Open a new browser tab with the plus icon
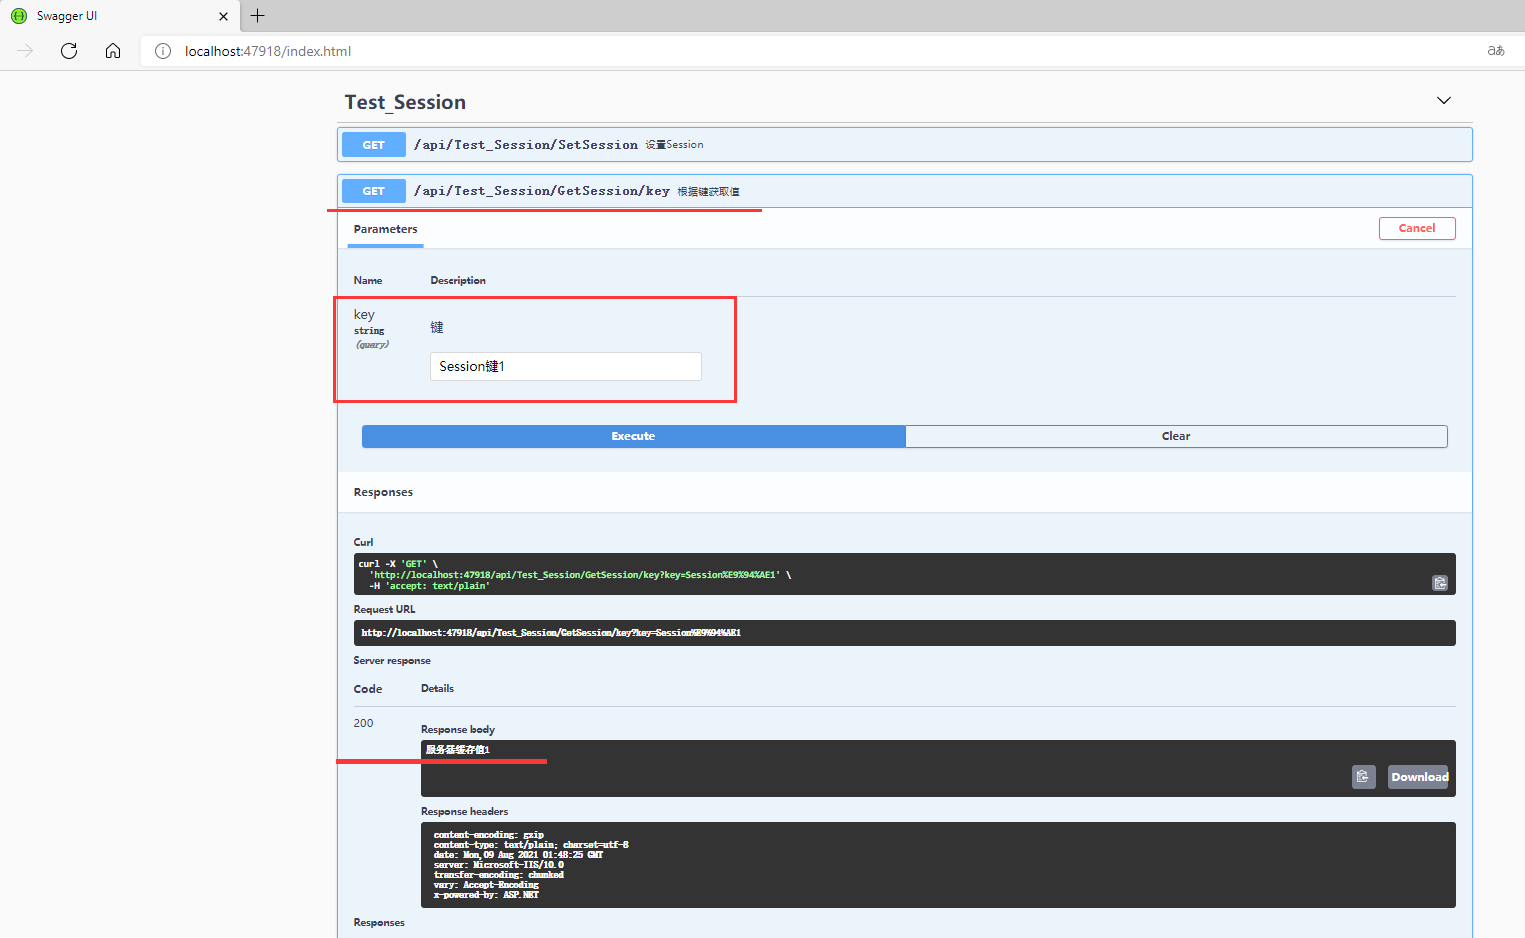The height and width of the screenshot is (938, 1525). [257, 16]
